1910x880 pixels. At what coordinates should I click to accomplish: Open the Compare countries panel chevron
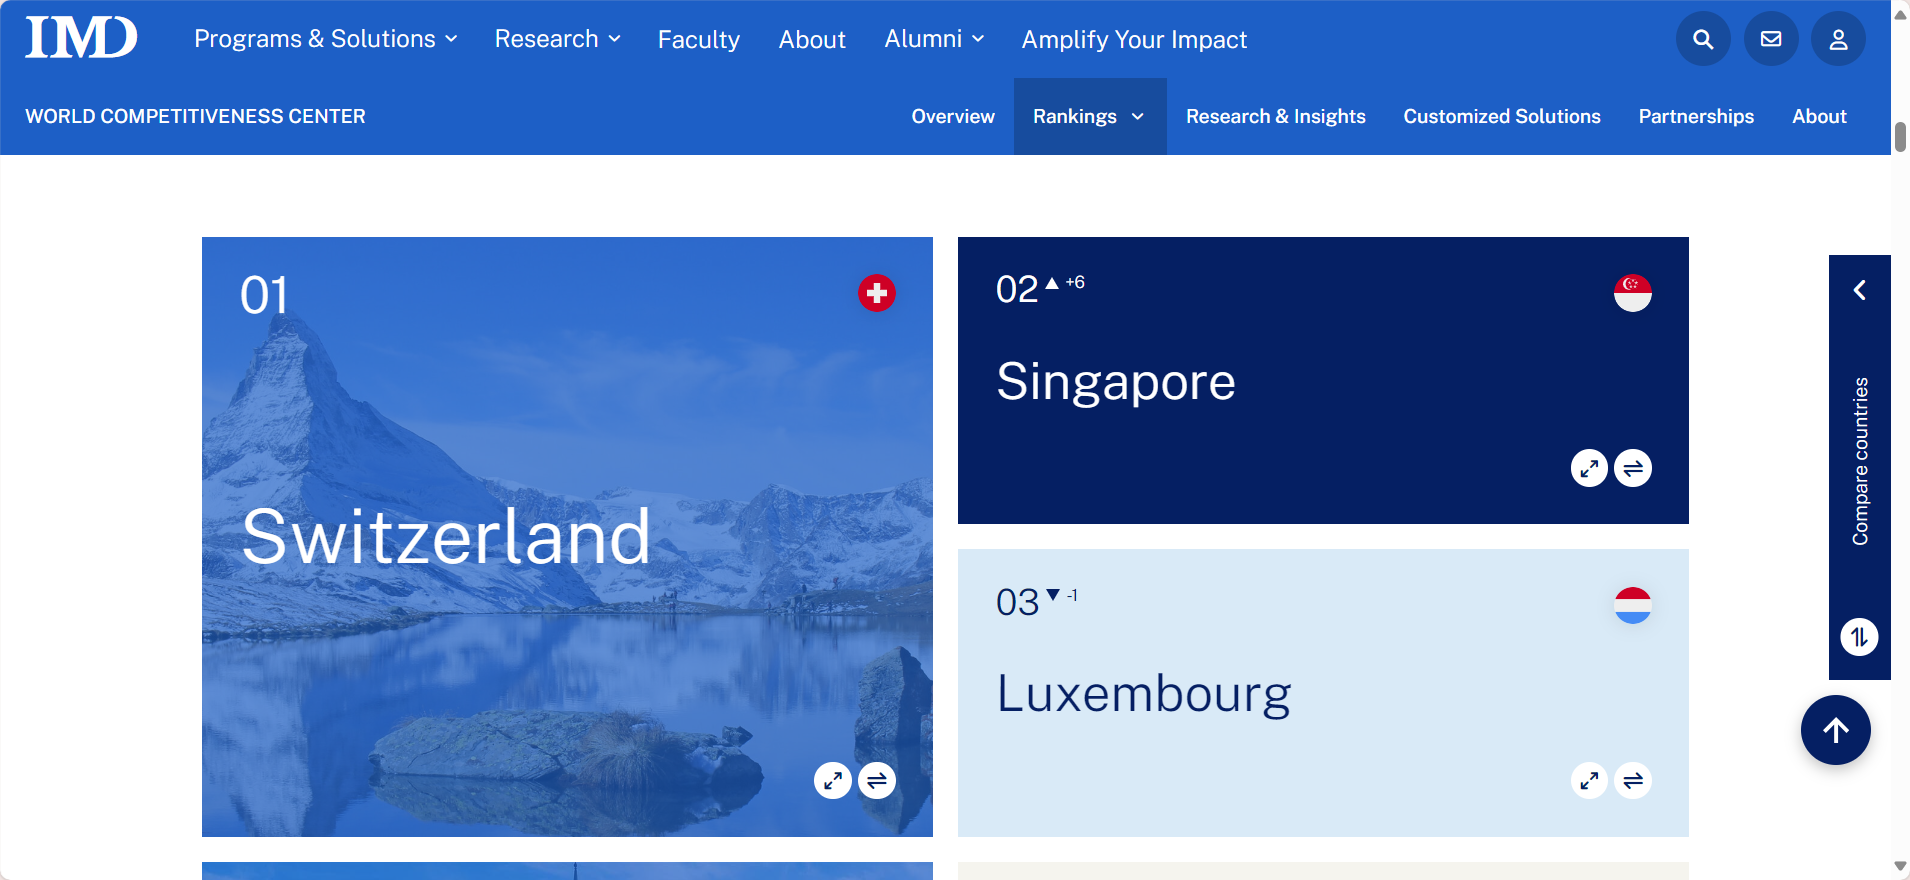[x=1860, y=290]
